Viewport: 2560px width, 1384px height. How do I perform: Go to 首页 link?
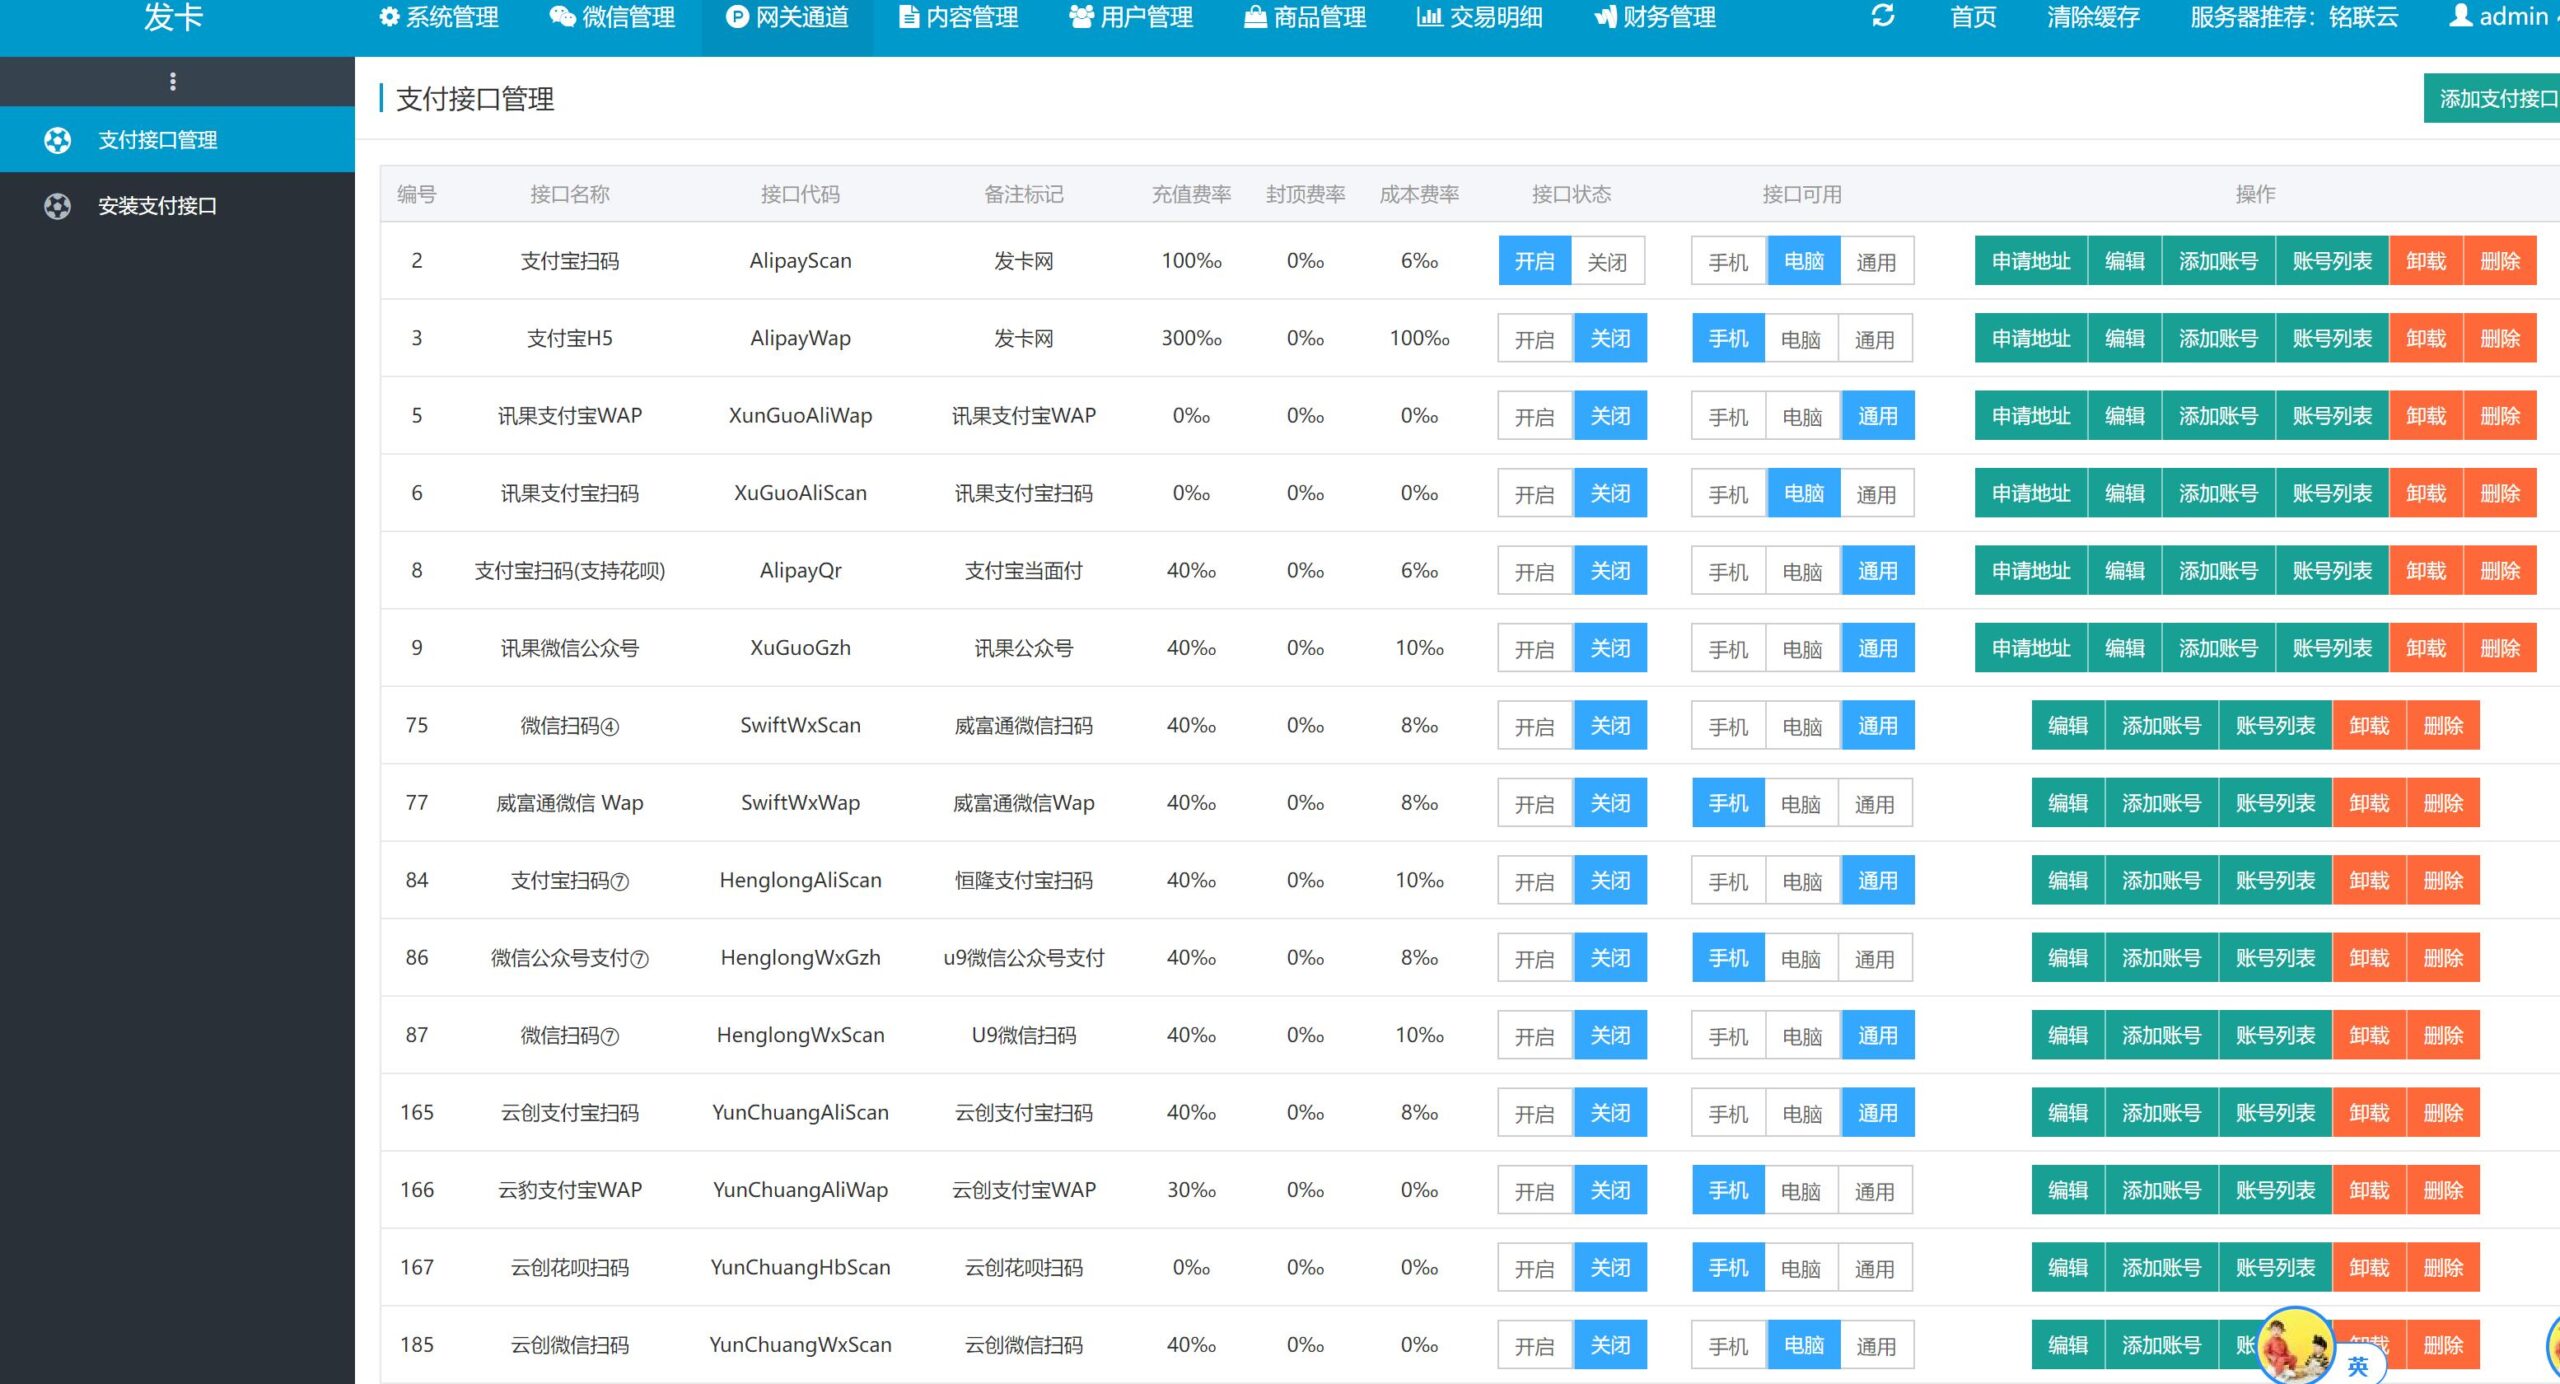click(x=1973, y=17)
